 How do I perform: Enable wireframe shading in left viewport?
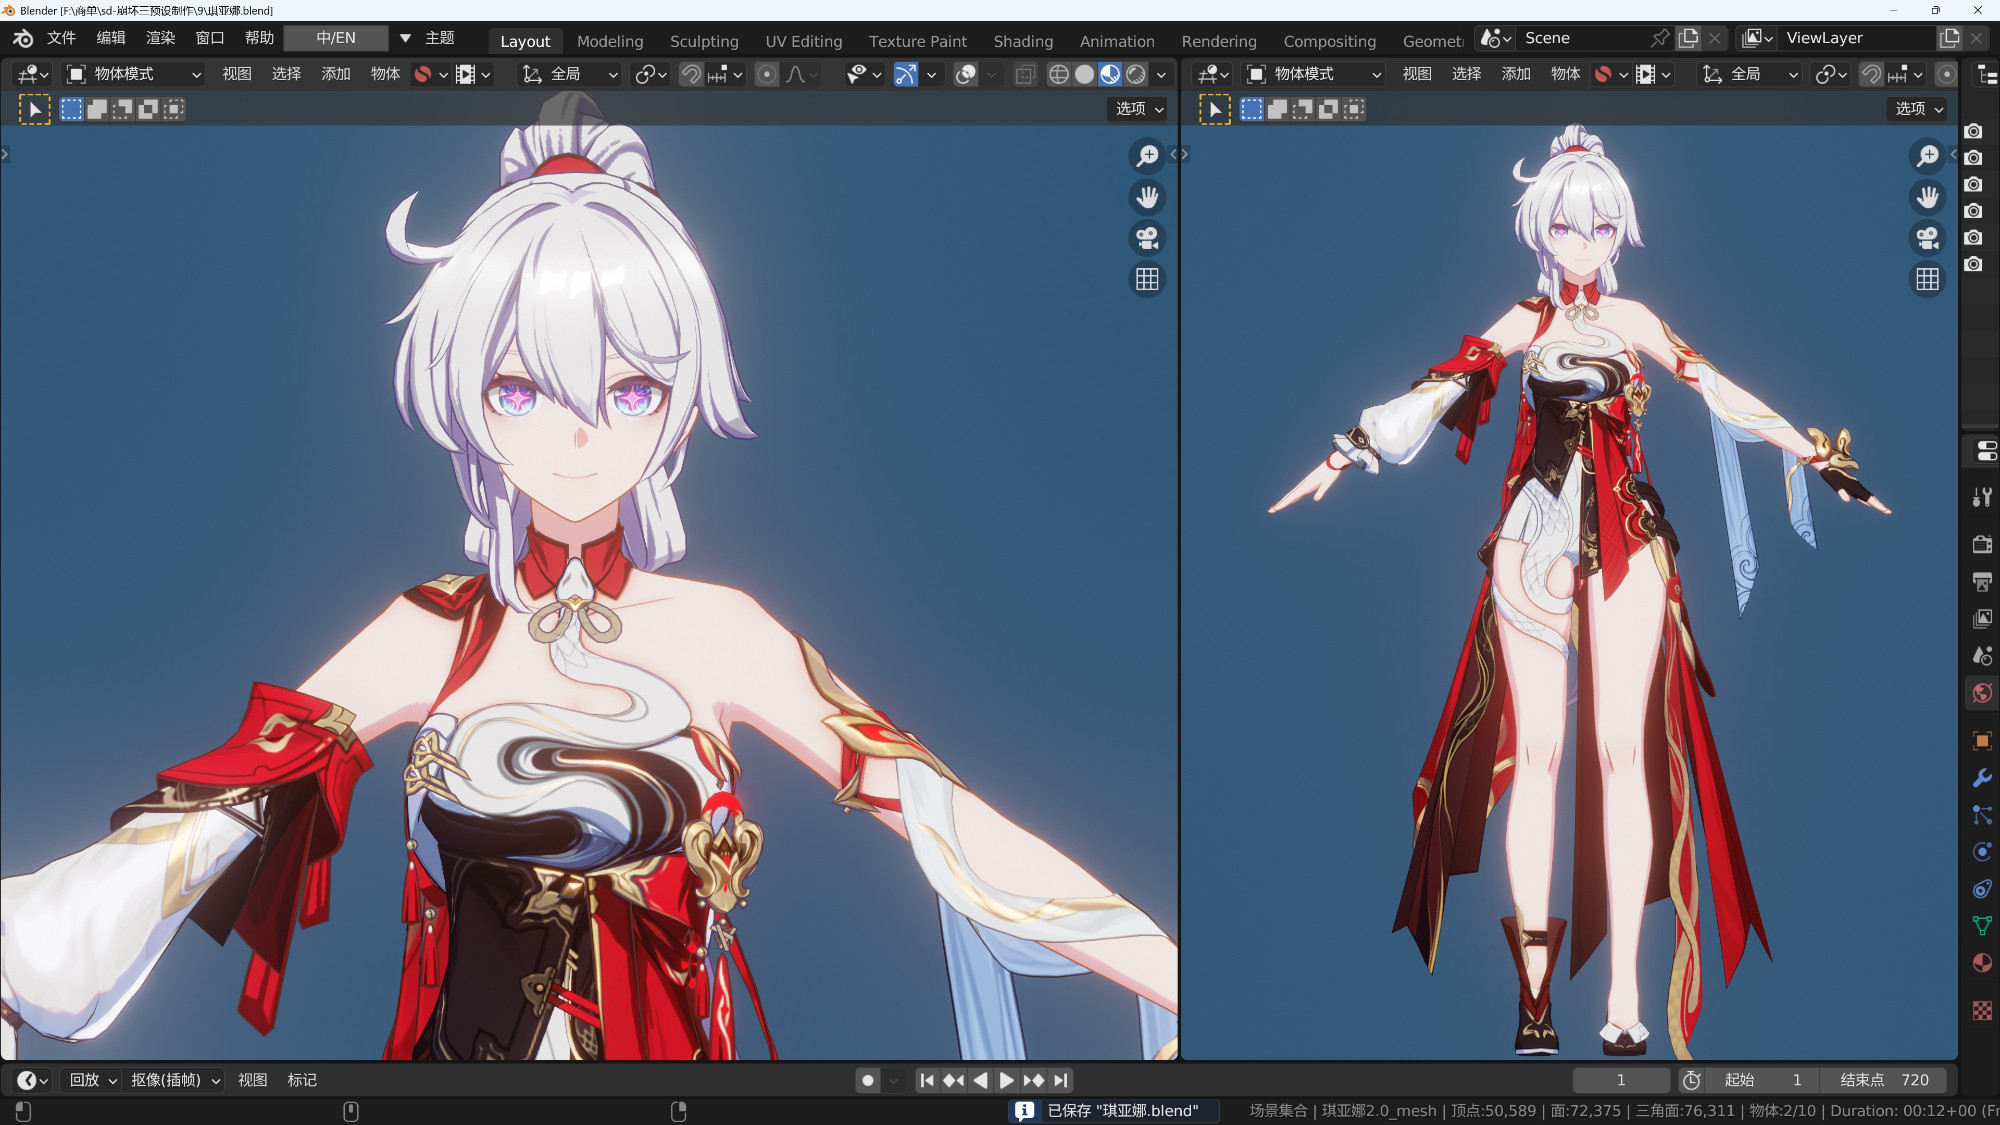1058,74
